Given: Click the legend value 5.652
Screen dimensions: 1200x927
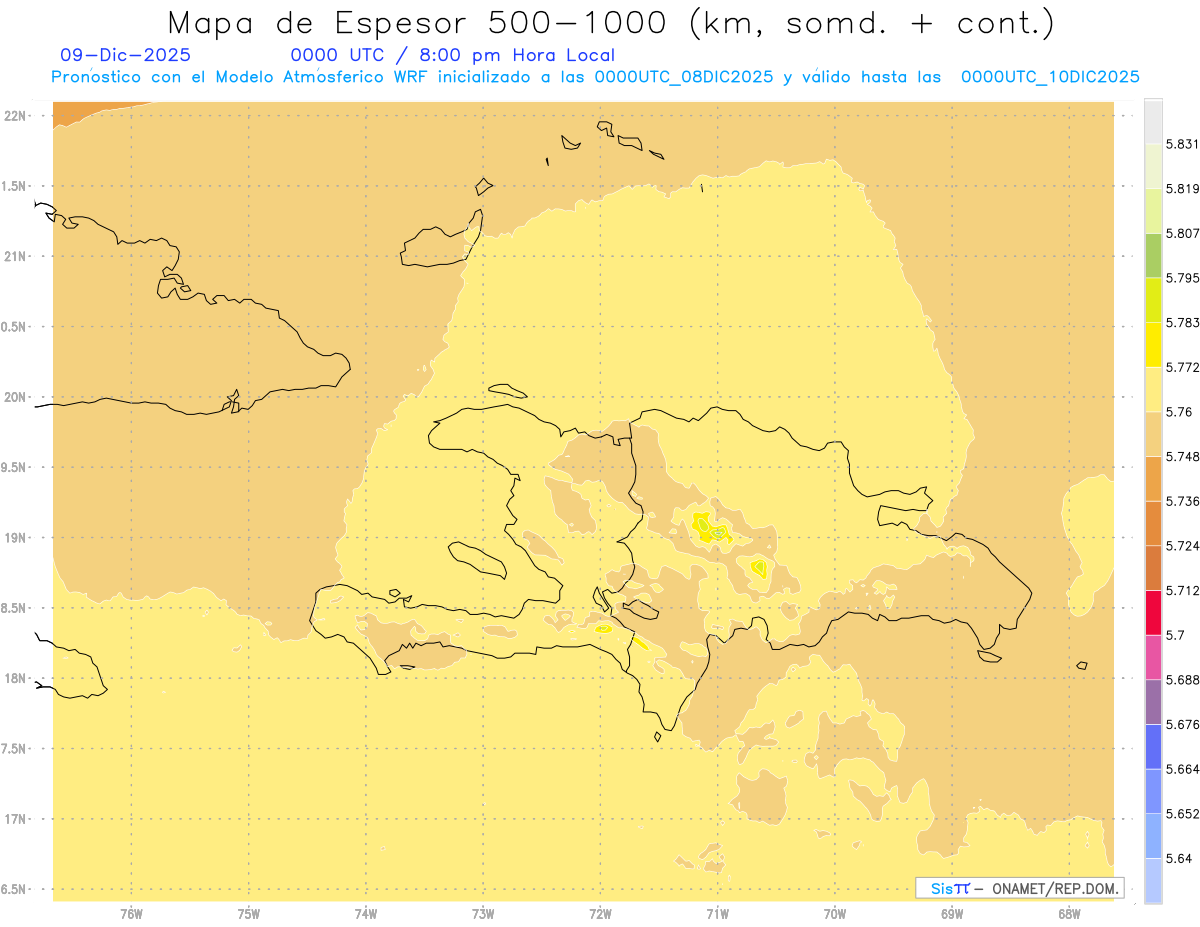Looking at the screenshot, I should coord(1182,813).
